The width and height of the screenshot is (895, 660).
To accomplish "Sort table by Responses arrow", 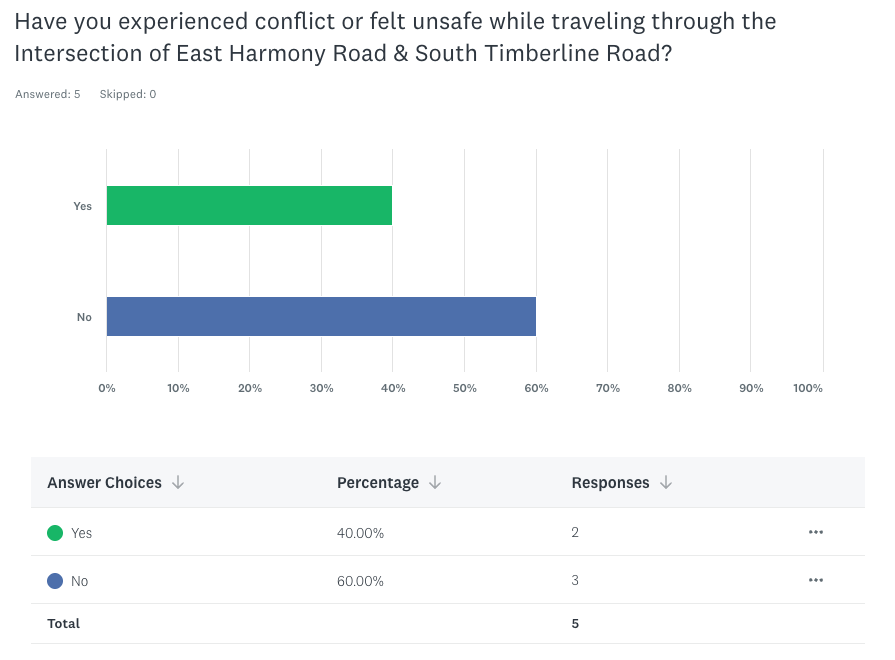I will (666, 483).
